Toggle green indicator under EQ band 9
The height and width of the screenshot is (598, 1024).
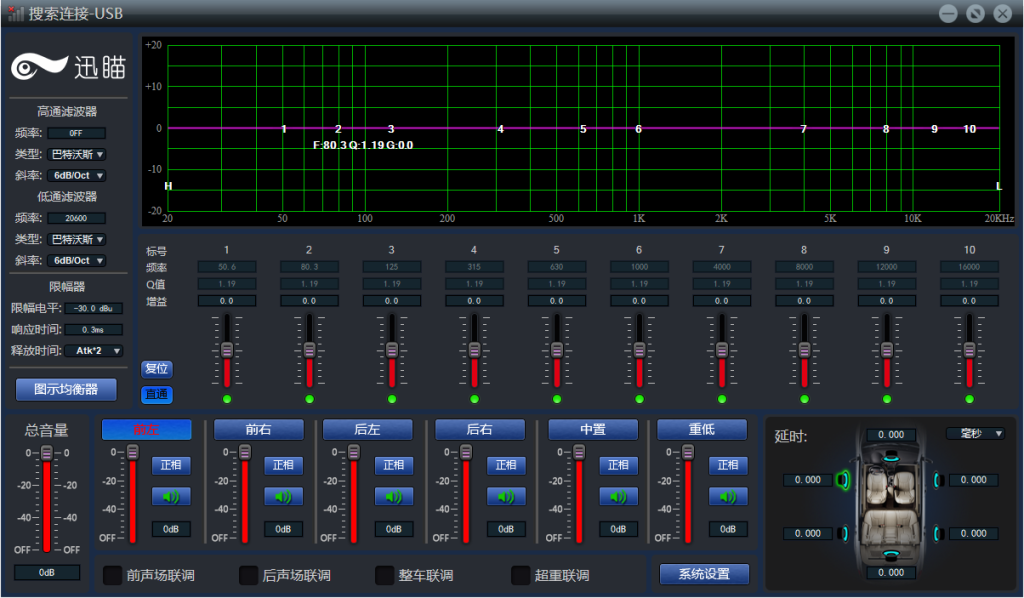[887, 399]
